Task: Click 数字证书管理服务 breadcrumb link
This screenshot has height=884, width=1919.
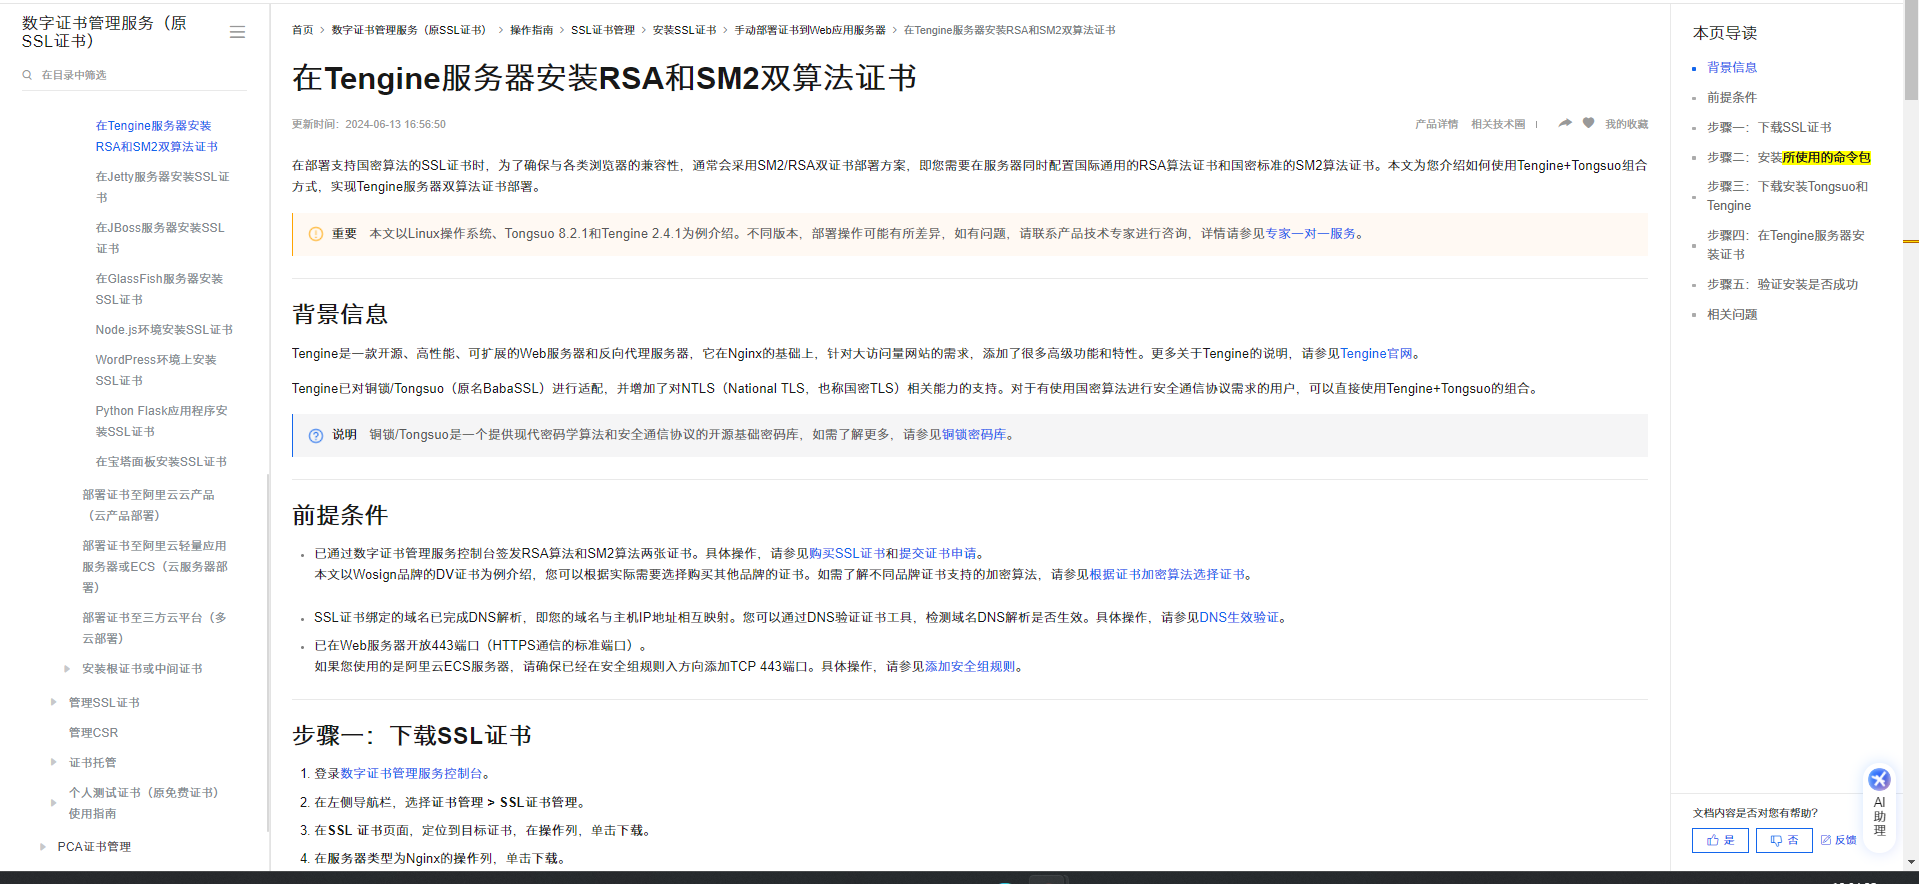Action: (x=411, y=30)
